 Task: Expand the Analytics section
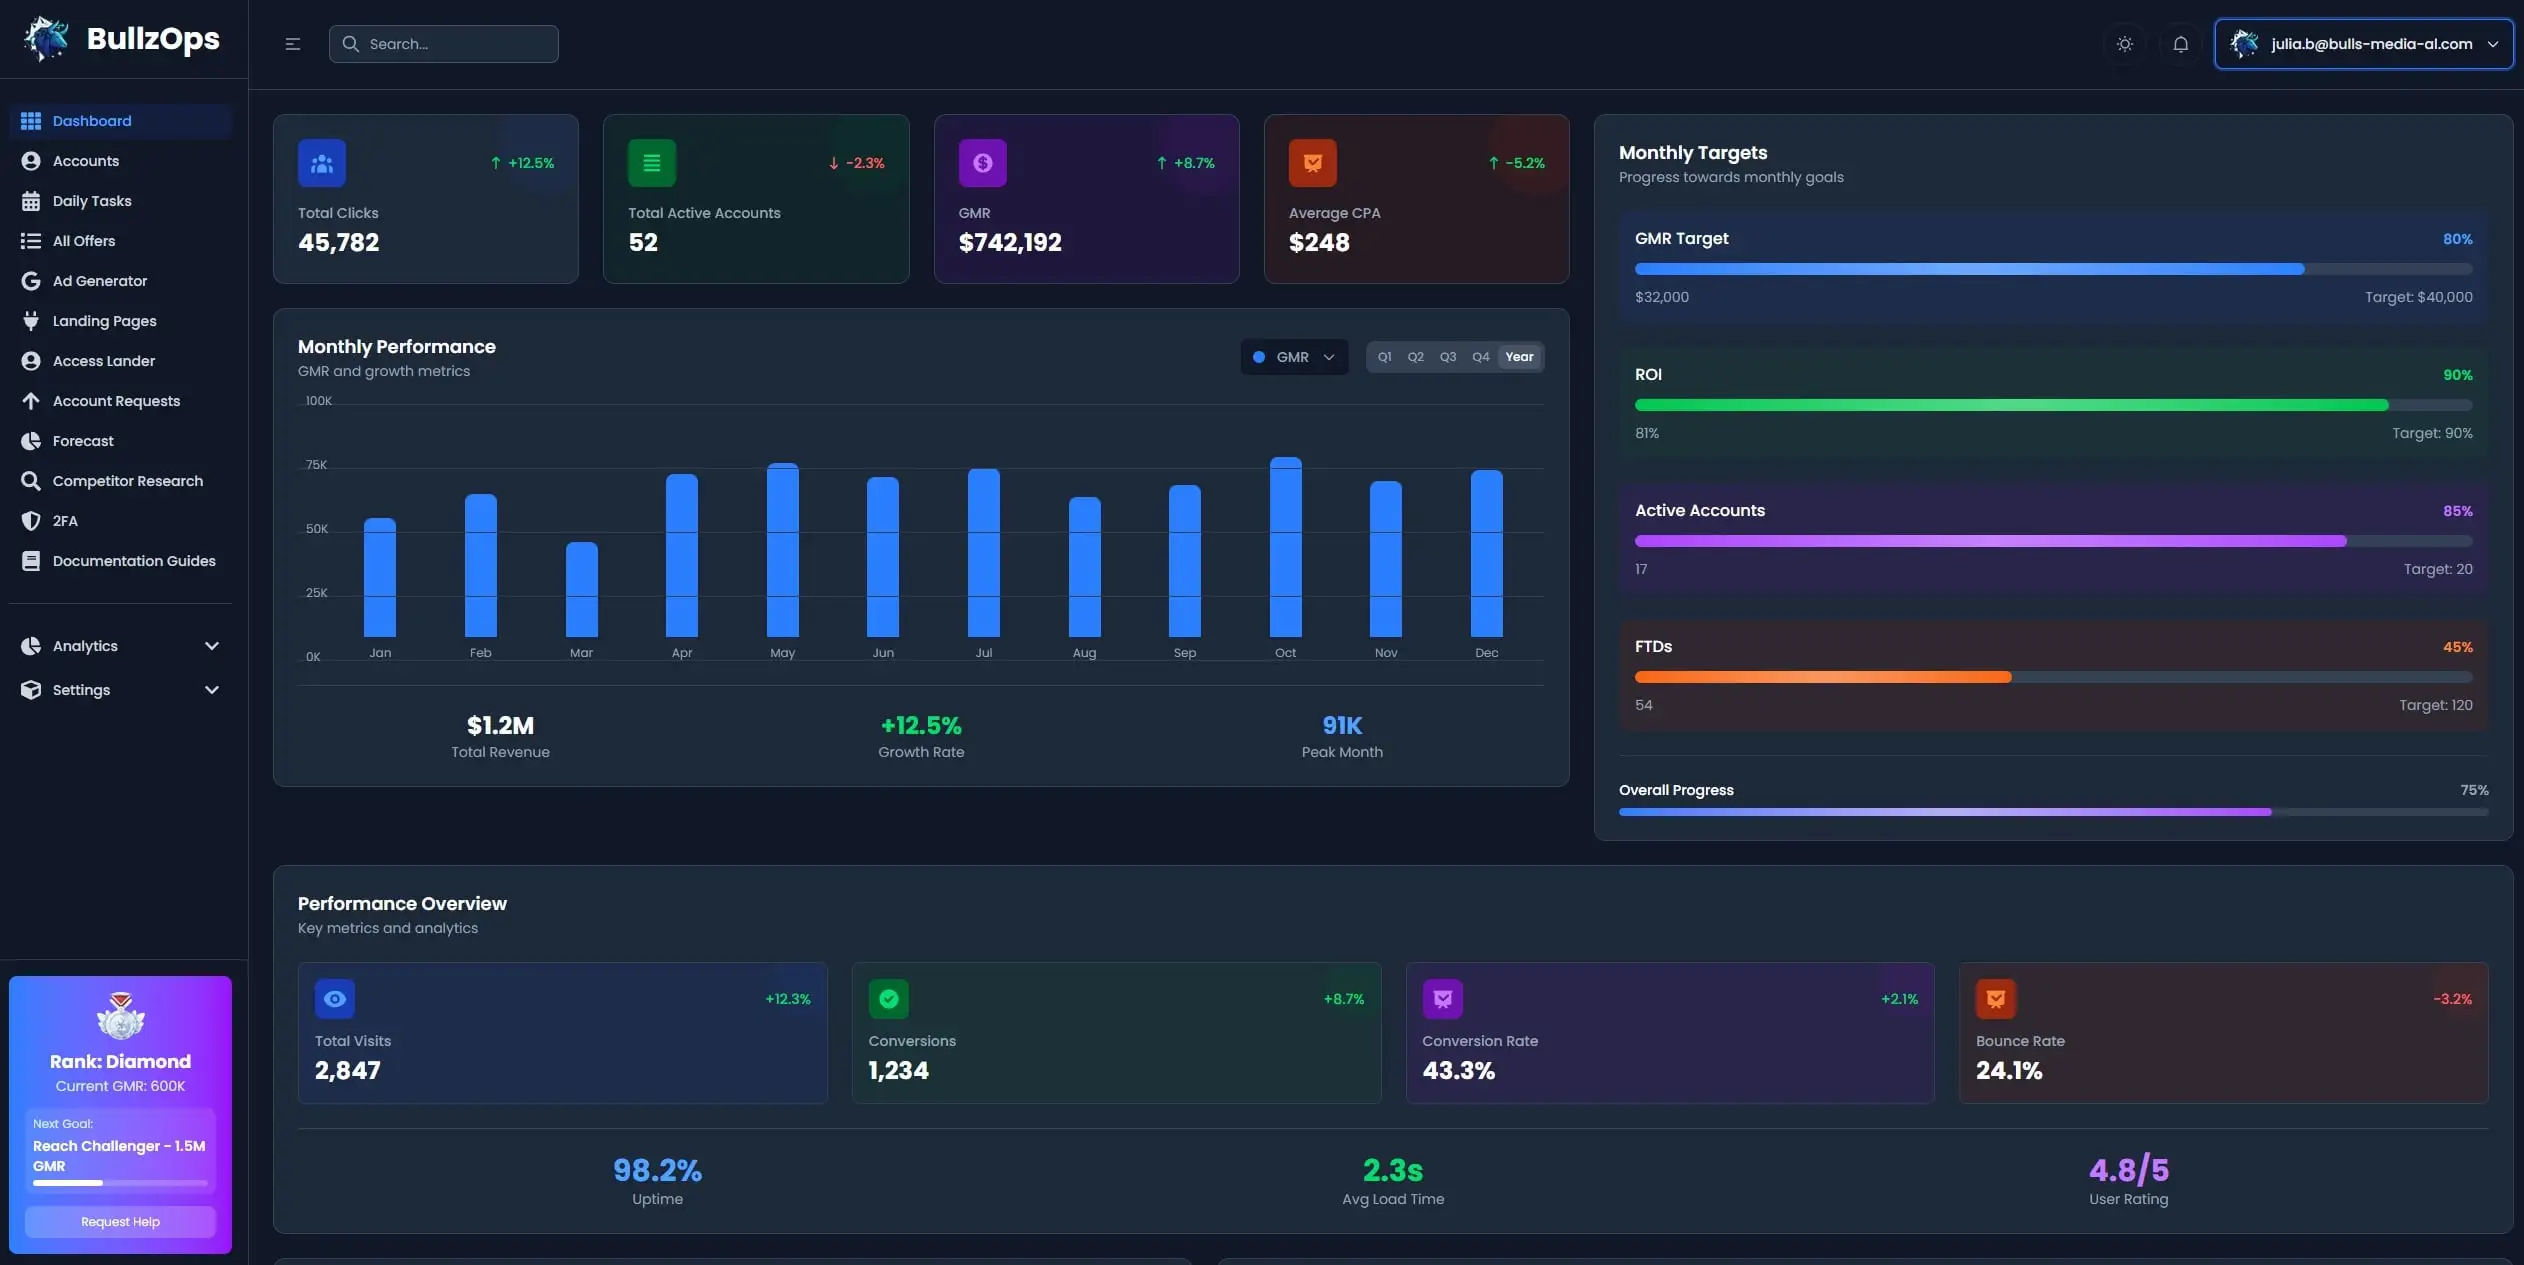120,646
